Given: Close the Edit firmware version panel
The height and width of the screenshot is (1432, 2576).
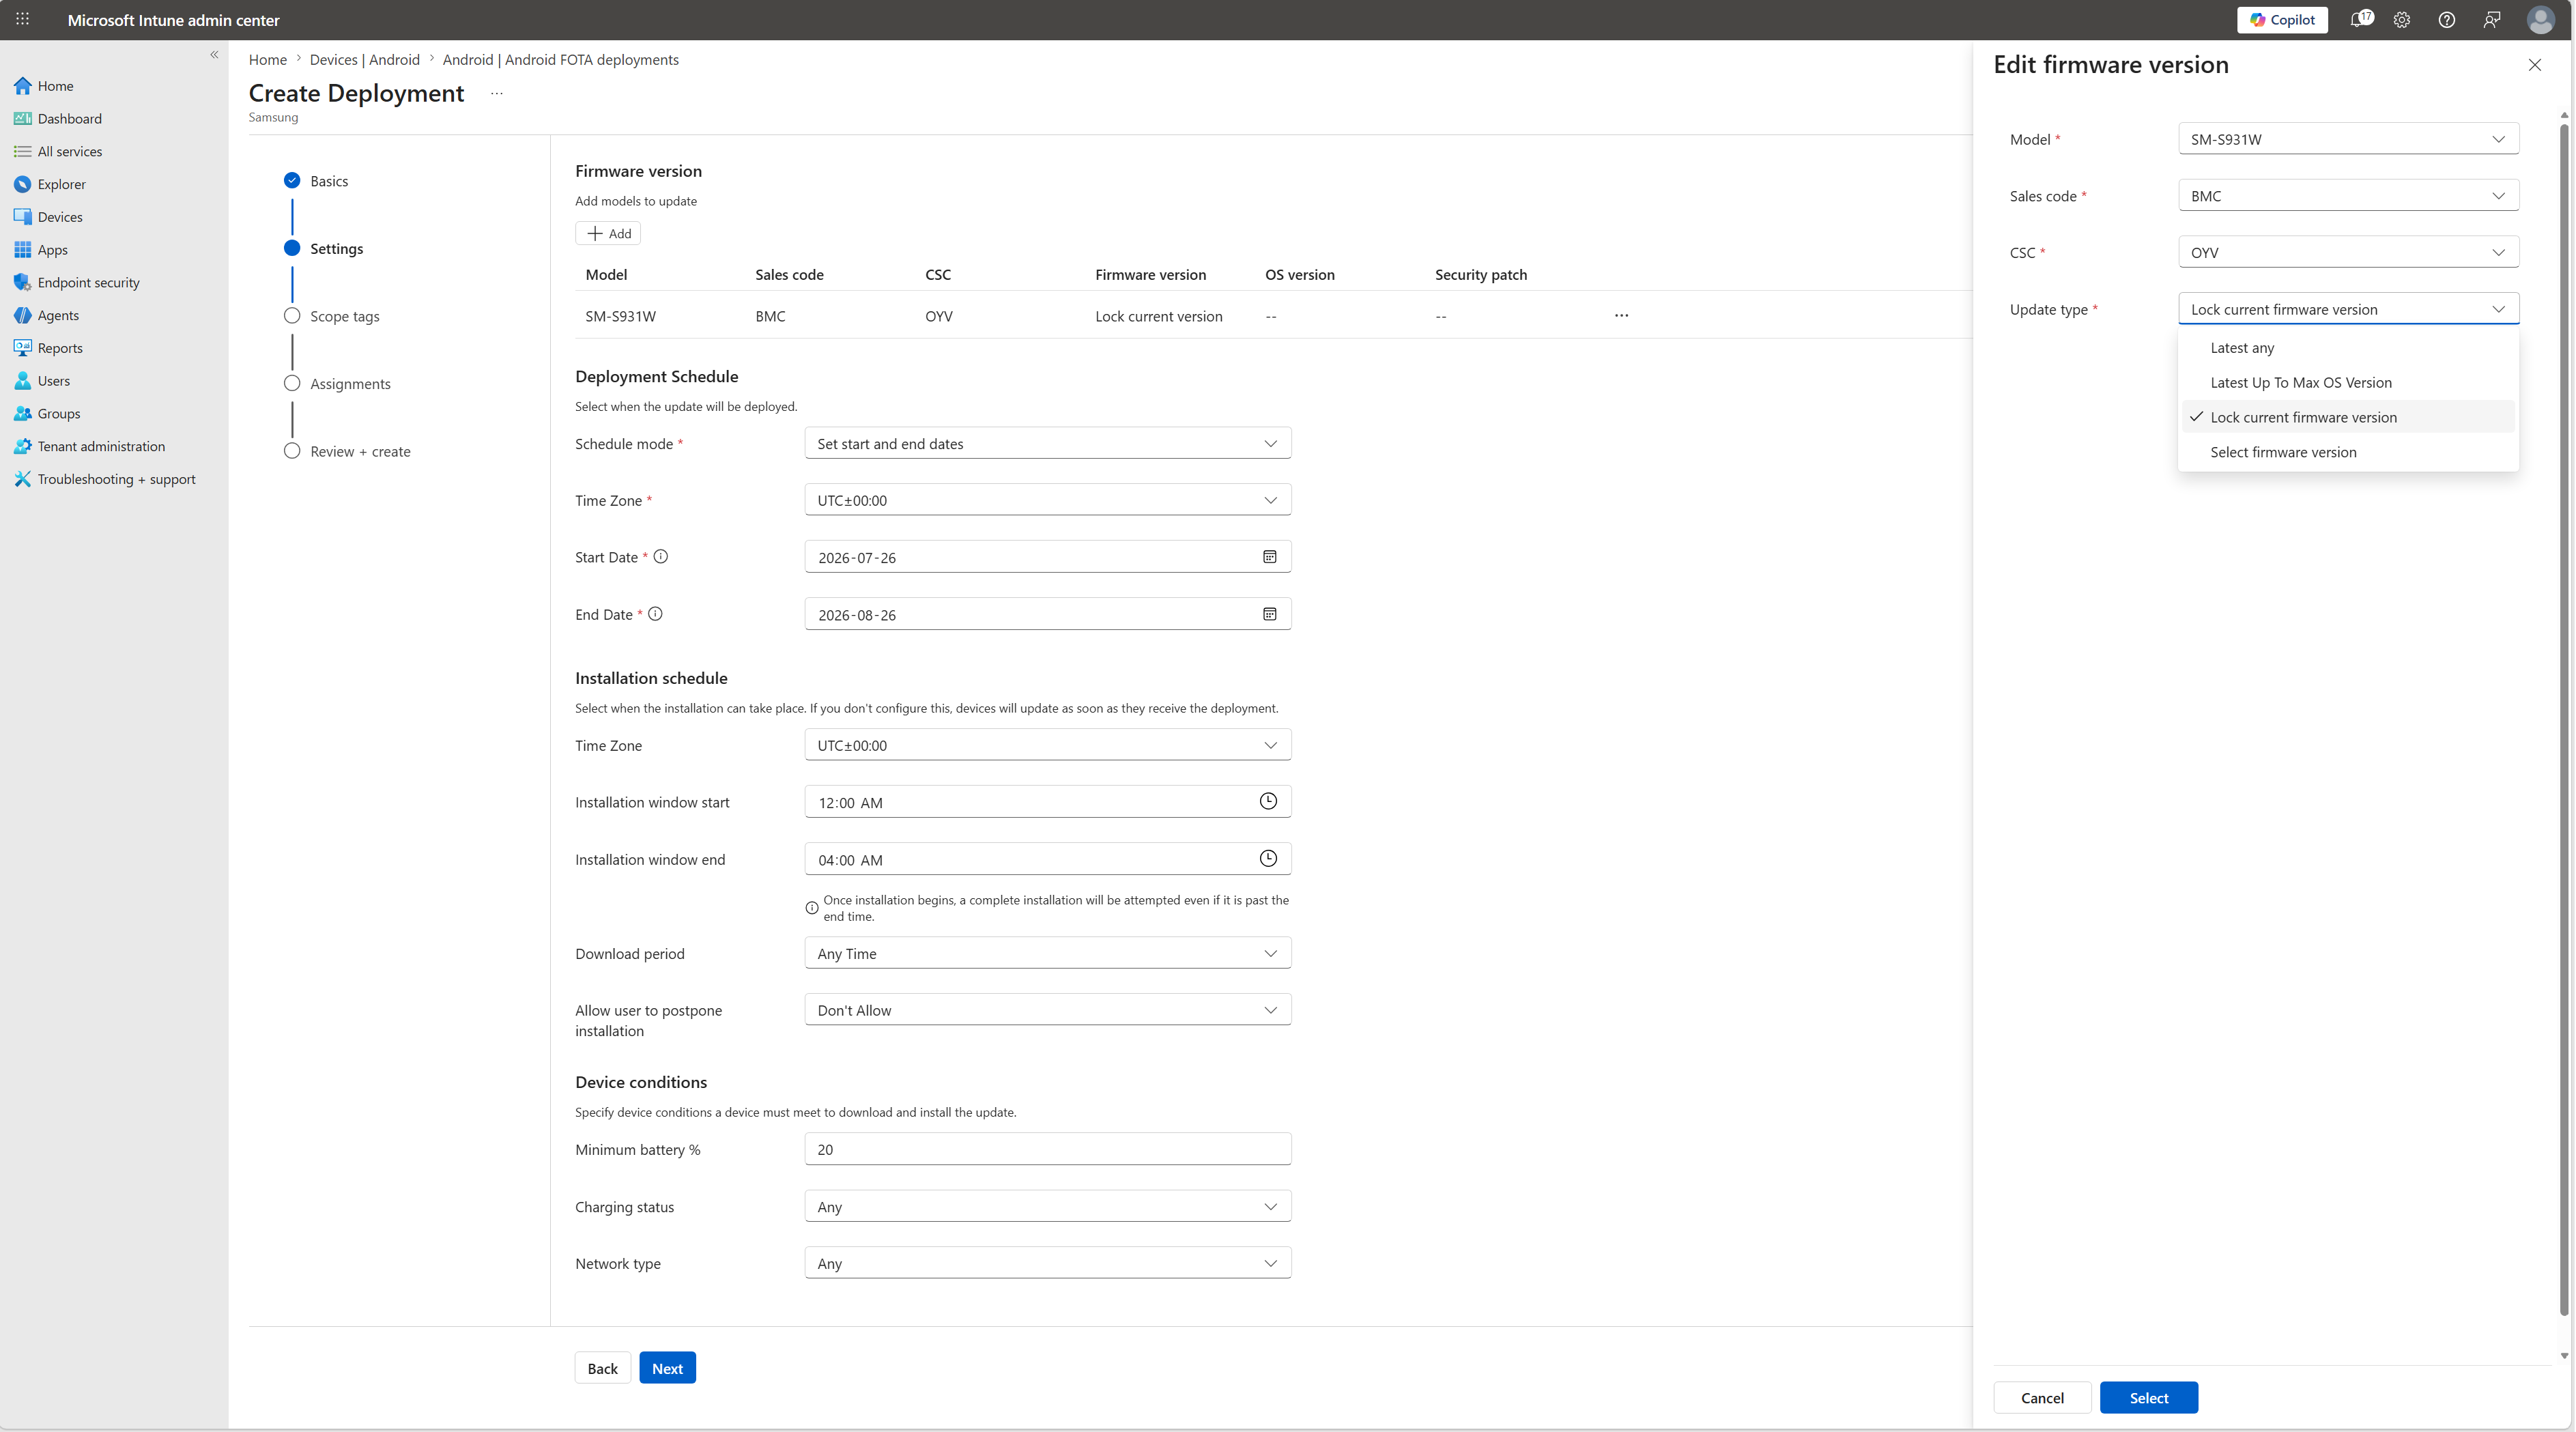Looking at the screenshot, I should (2534, 65).
